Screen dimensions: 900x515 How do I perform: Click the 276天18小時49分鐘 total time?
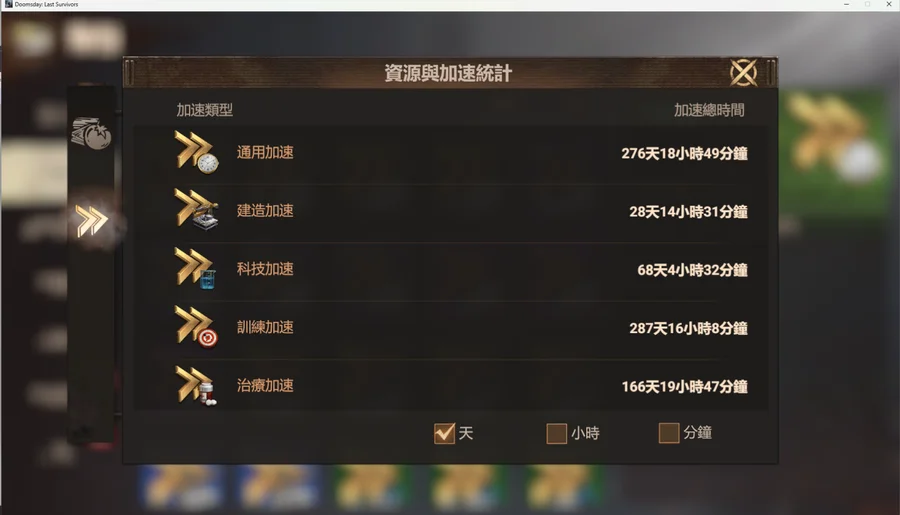(684, 153)
